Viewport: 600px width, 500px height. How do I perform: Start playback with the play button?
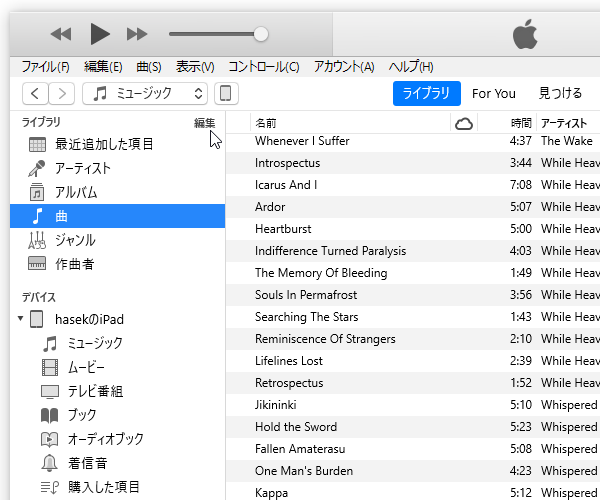(x=100, y=34)
